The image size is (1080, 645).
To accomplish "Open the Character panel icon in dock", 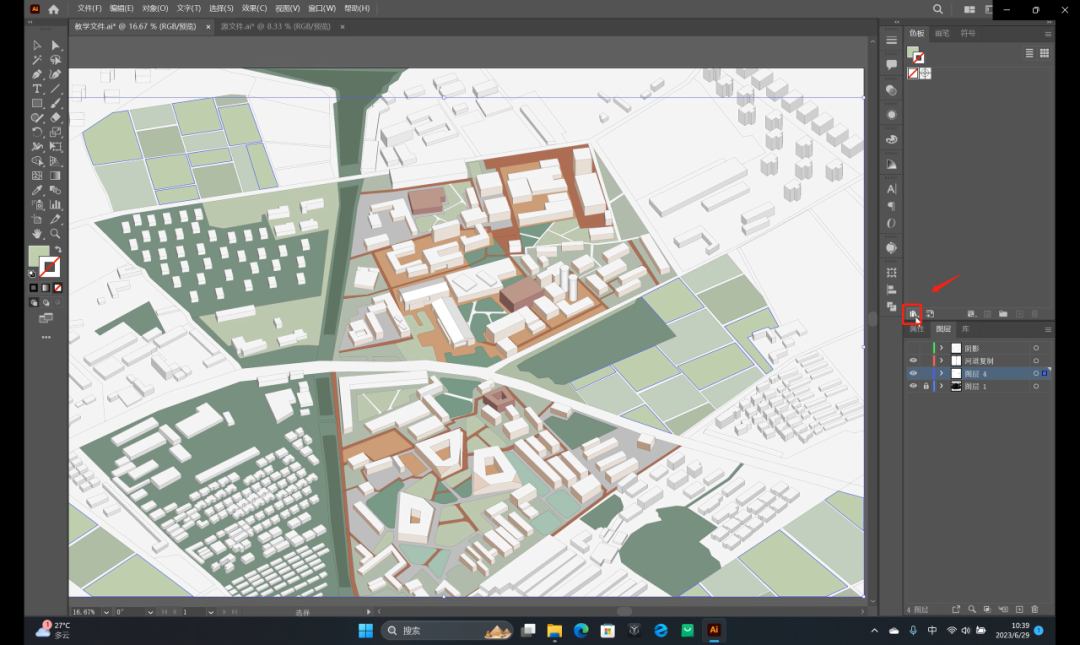I will click(891, 189).
